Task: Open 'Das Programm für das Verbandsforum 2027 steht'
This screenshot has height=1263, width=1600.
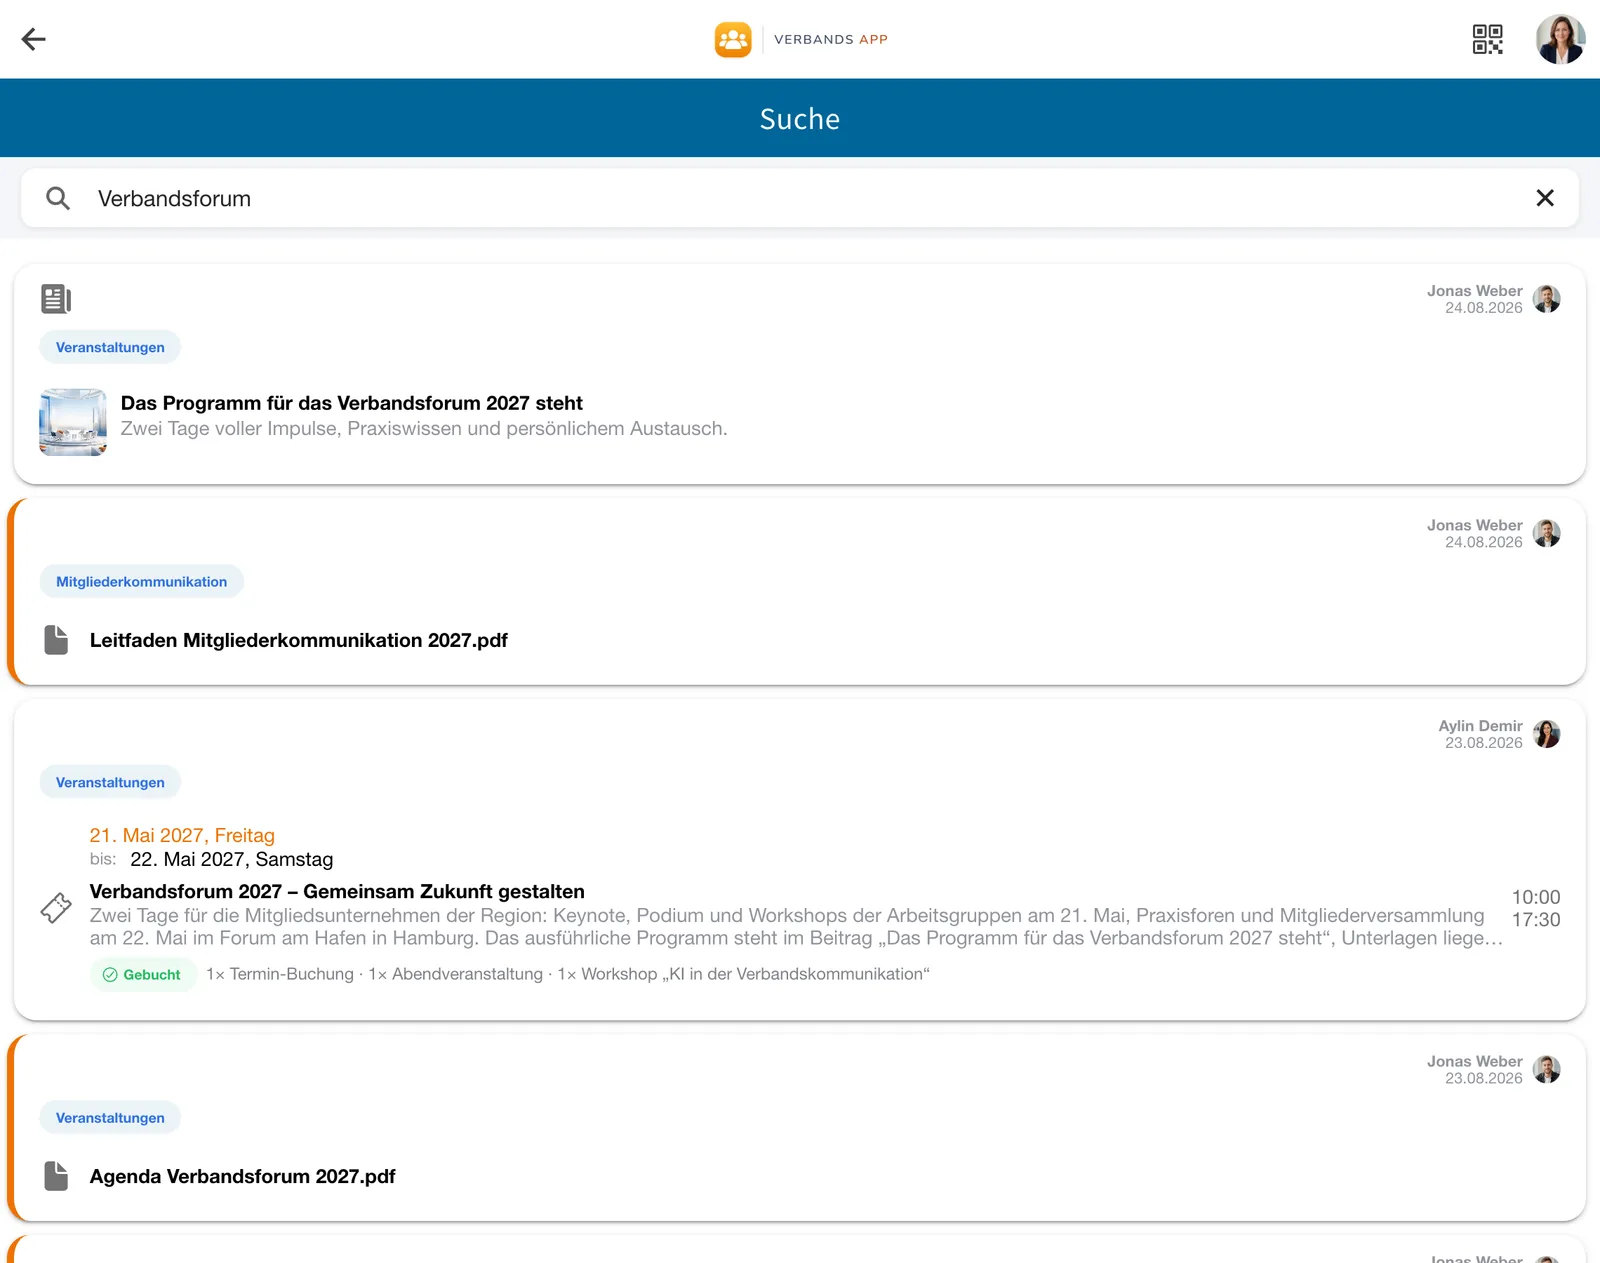Action: (352, 403)
